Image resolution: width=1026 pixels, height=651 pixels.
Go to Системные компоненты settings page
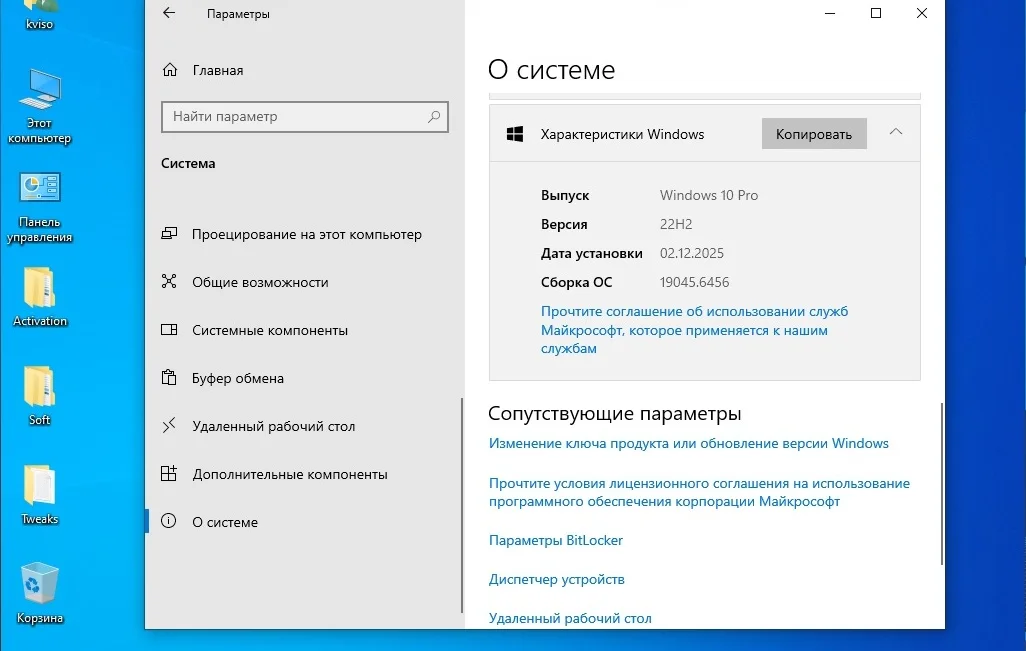(x=270, y=330)
